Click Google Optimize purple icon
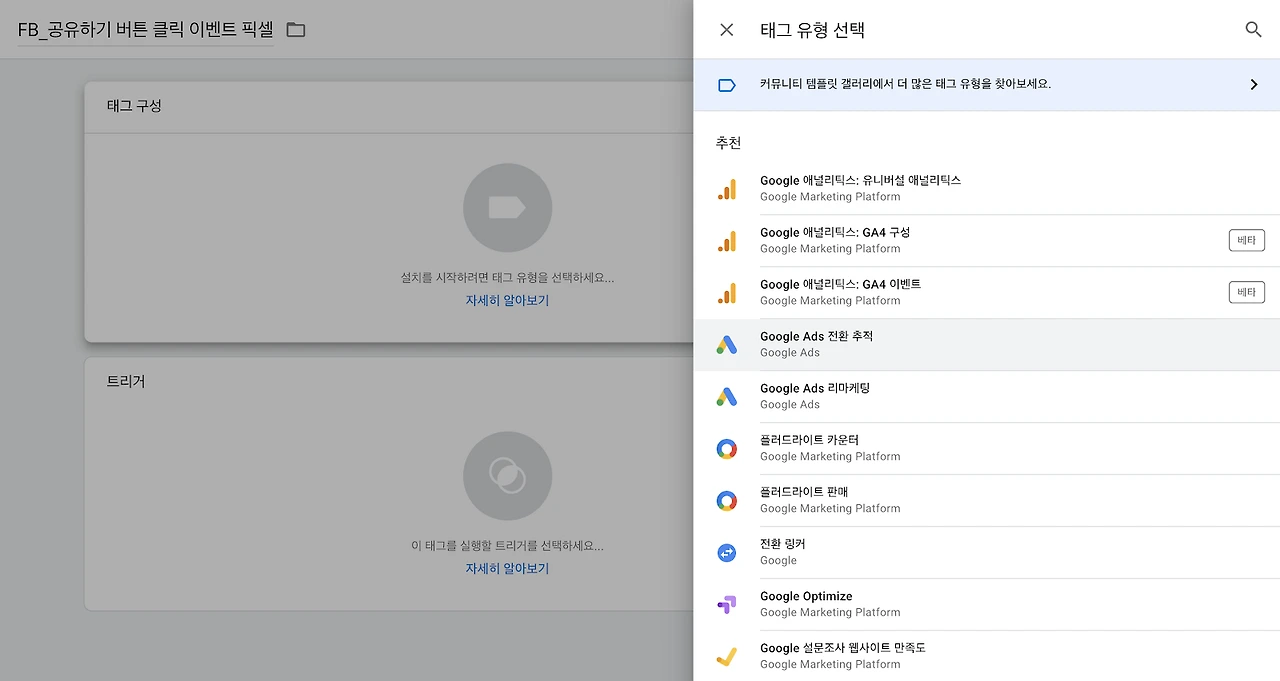 [x=727, y=605]
